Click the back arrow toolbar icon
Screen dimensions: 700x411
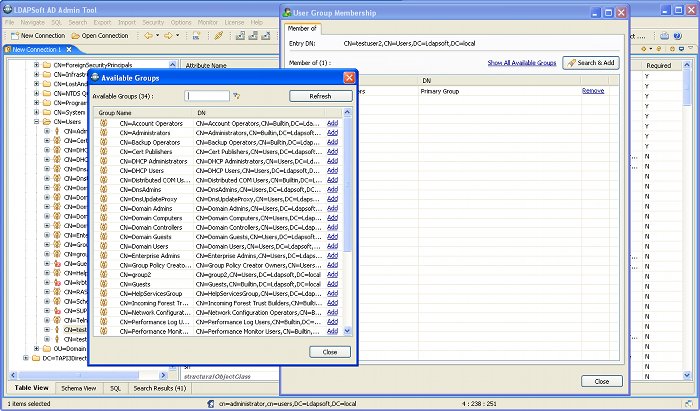(148, 35)
